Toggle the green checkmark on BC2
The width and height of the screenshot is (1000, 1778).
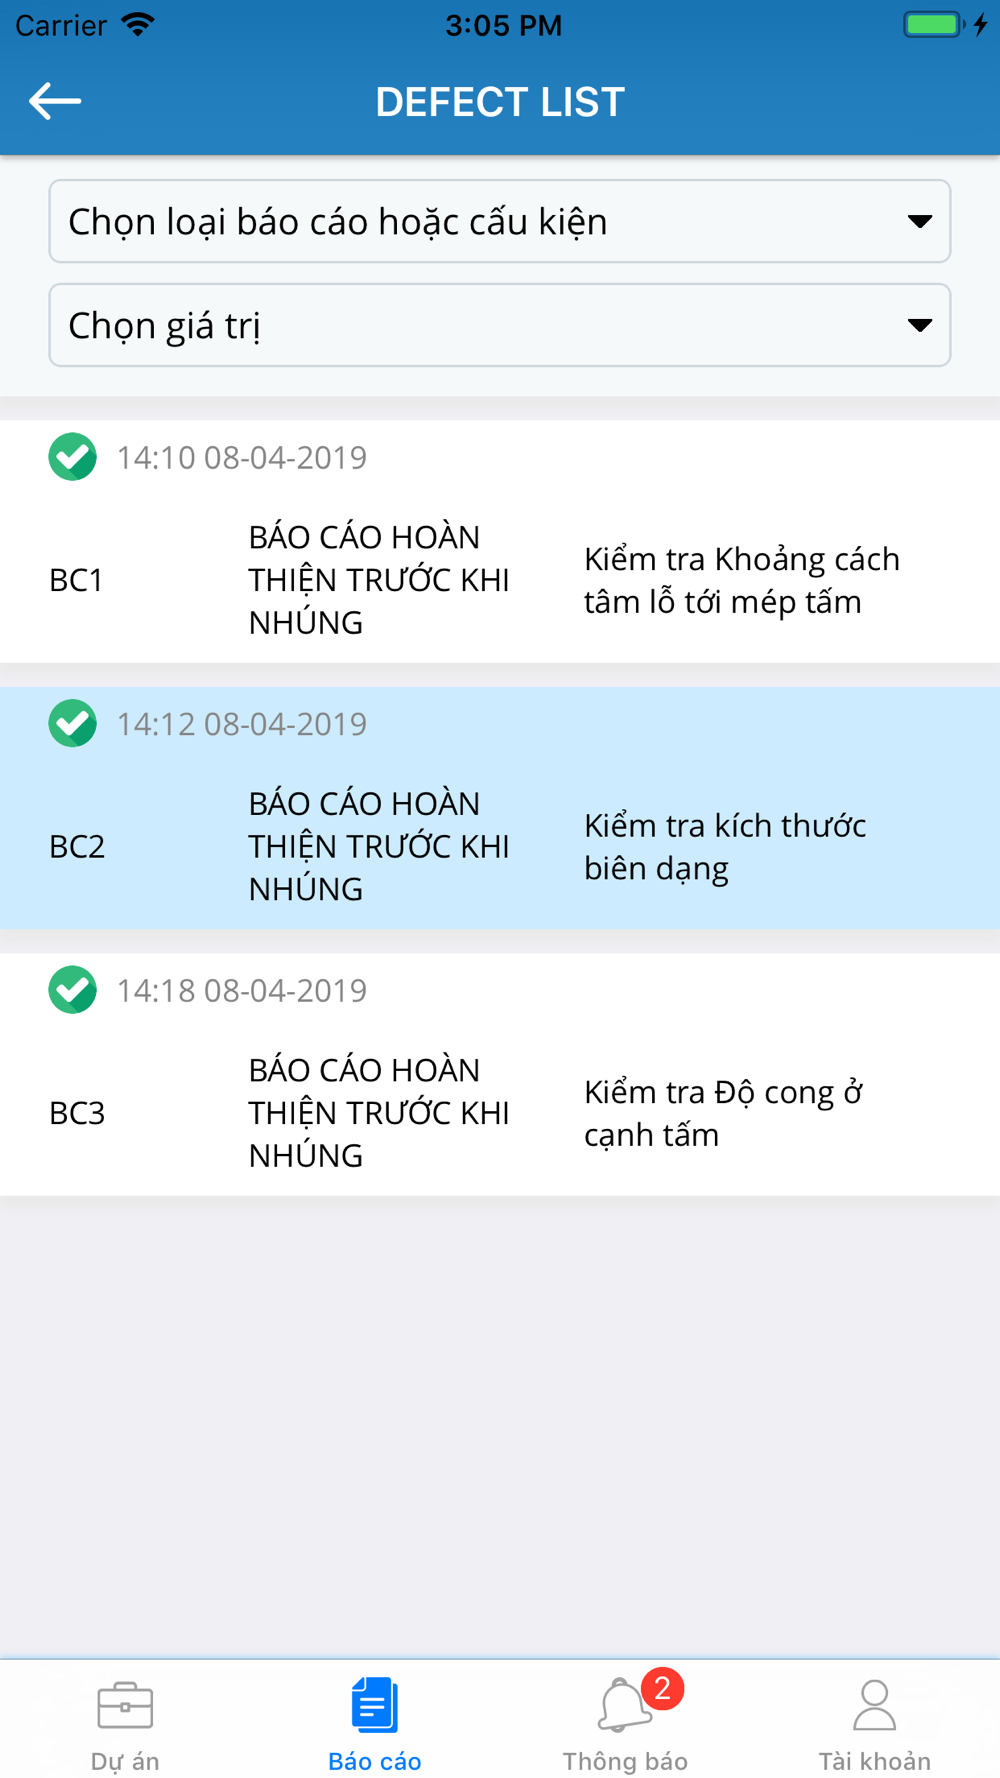tap(73, 723)
